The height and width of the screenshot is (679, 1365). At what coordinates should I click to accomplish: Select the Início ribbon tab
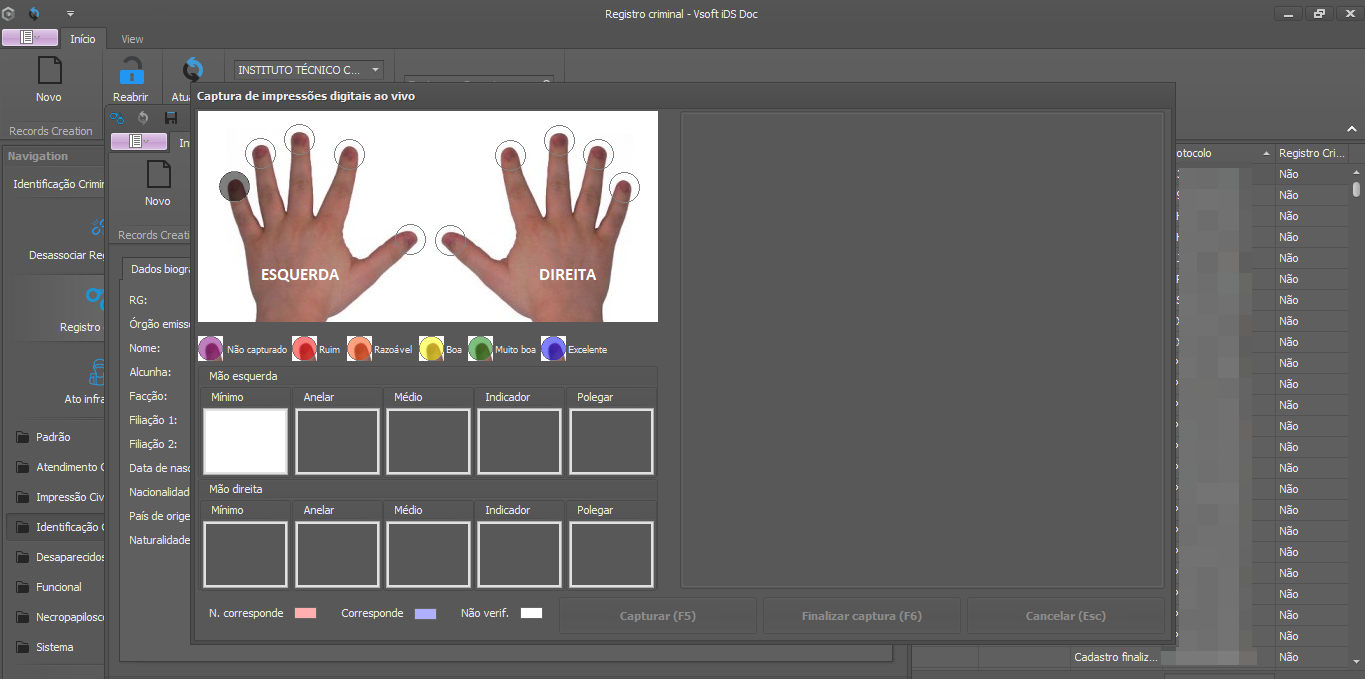83,39
